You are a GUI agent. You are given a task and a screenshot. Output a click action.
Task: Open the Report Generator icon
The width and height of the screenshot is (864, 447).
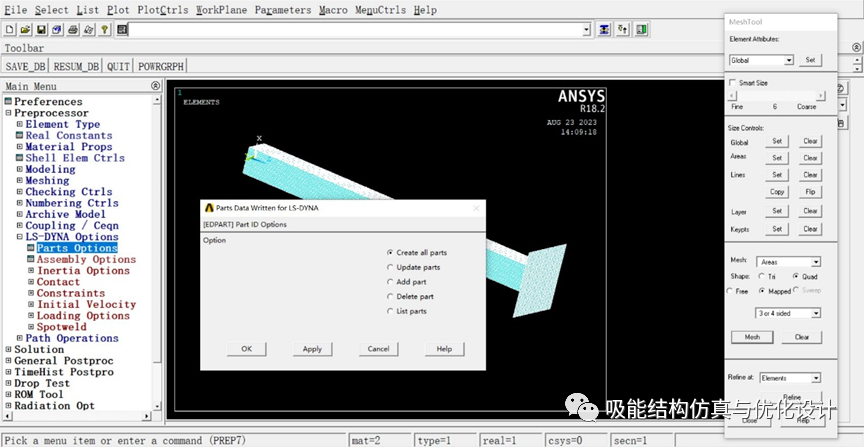click(x=88, y=30)
